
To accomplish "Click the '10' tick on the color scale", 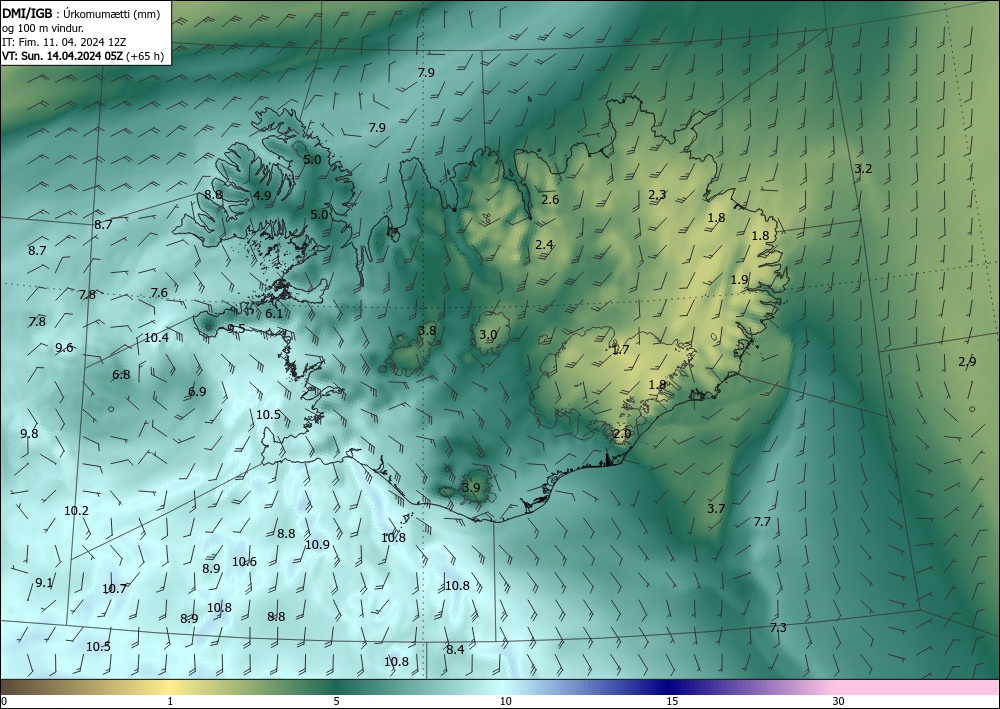I will tap(506, 701).
